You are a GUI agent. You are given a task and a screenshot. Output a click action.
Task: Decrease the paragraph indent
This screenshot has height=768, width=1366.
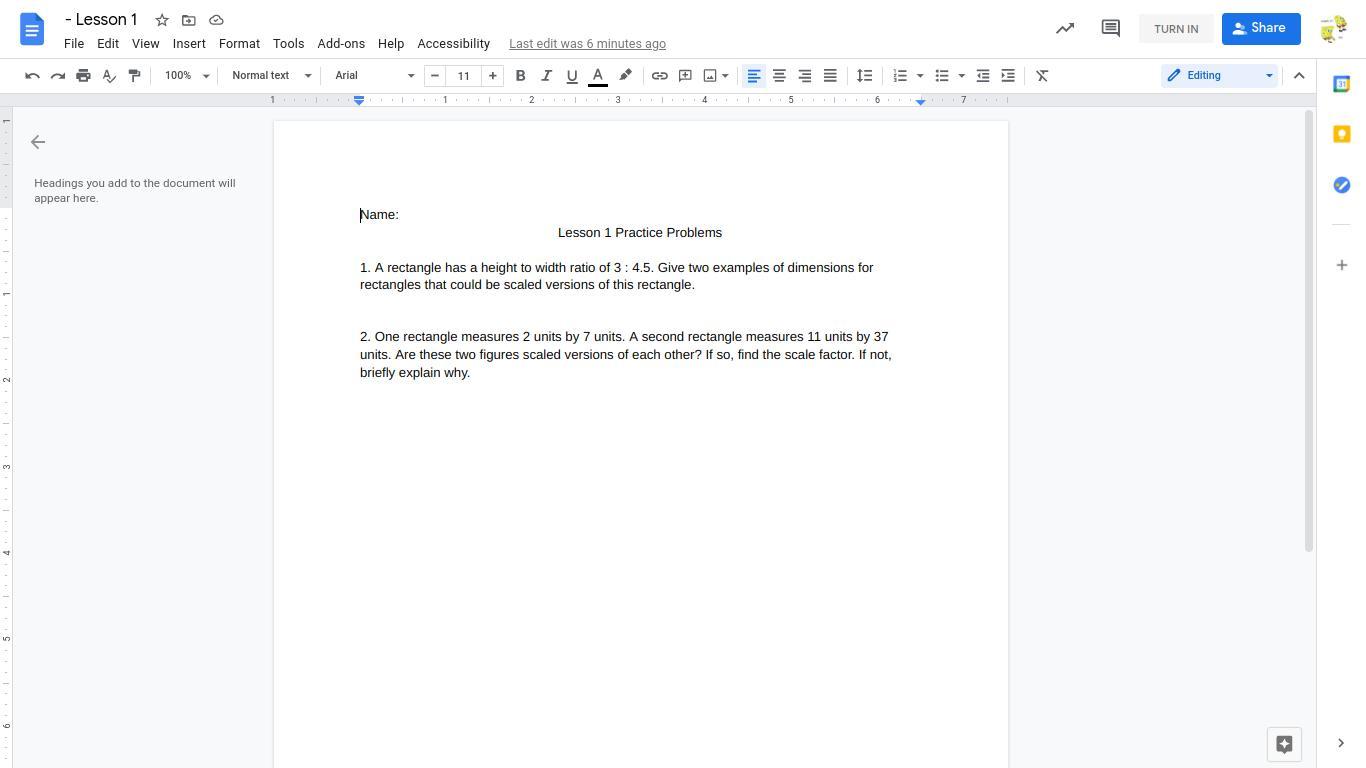[x=983, y=76]
